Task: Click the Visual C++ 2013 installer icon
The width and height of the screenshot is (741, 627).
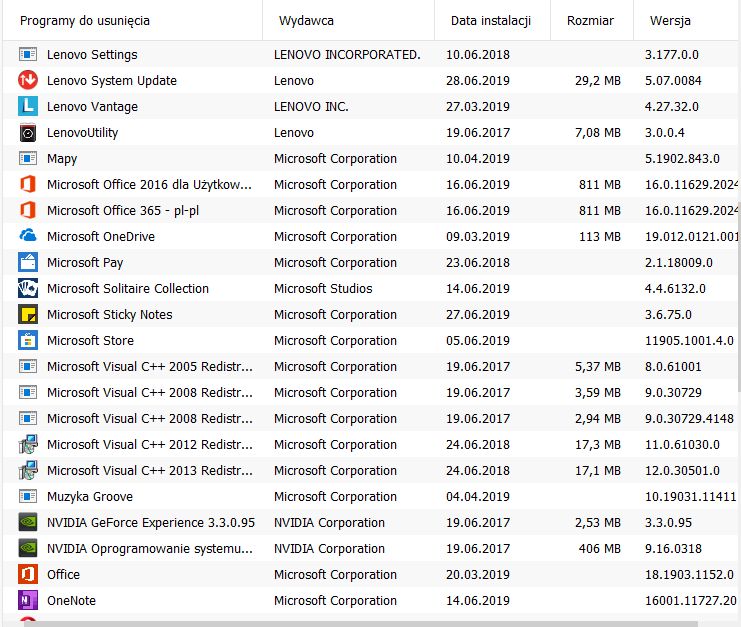Action: (28, 470)
